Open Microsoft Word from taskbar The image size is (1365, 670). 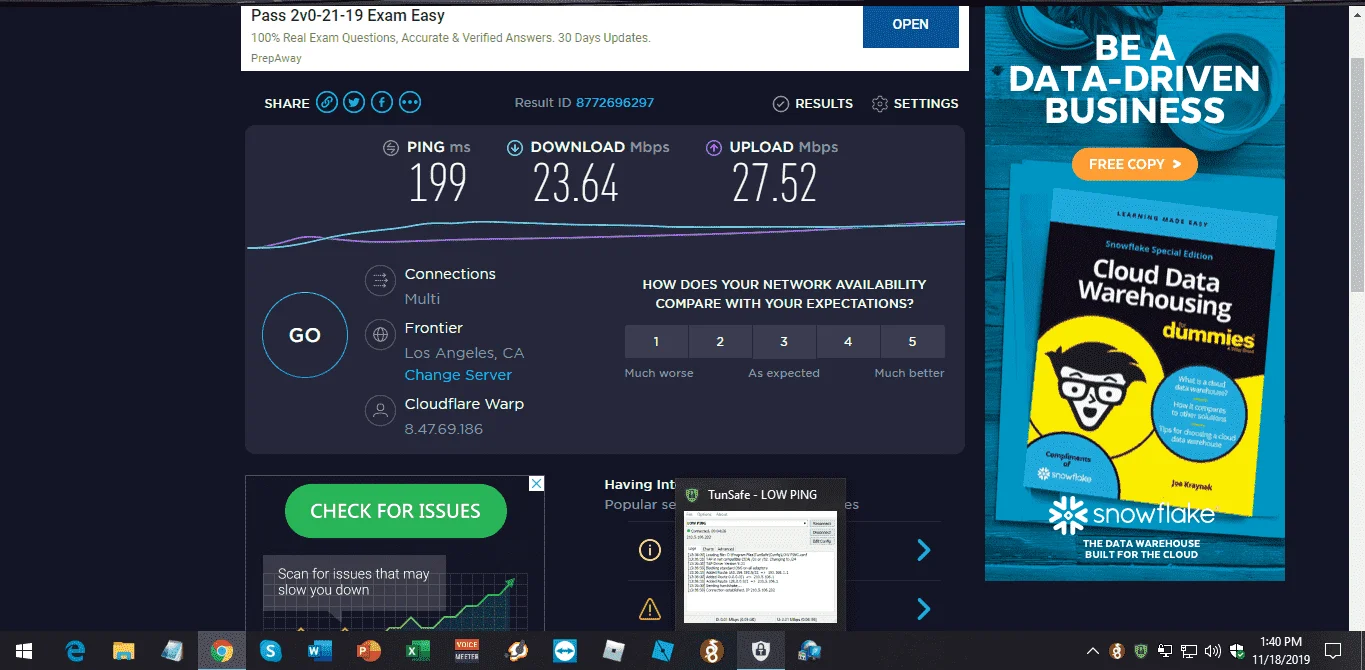(319, 651)
